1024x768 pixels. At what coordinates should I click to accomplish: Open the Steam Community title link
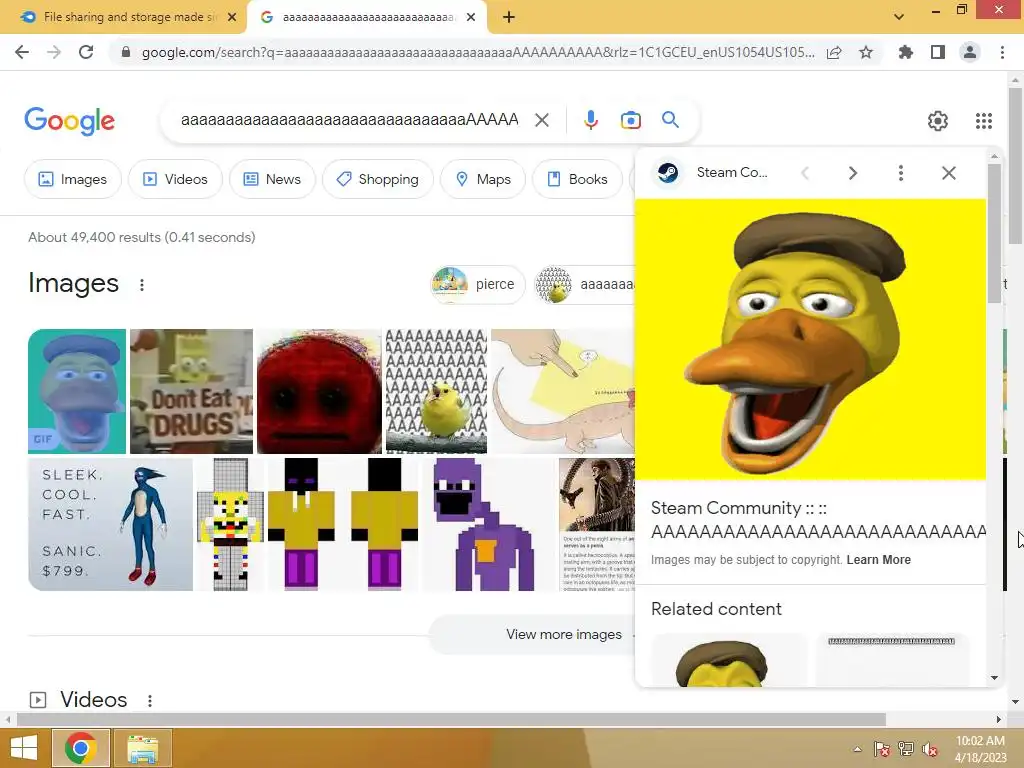(818, 520)
